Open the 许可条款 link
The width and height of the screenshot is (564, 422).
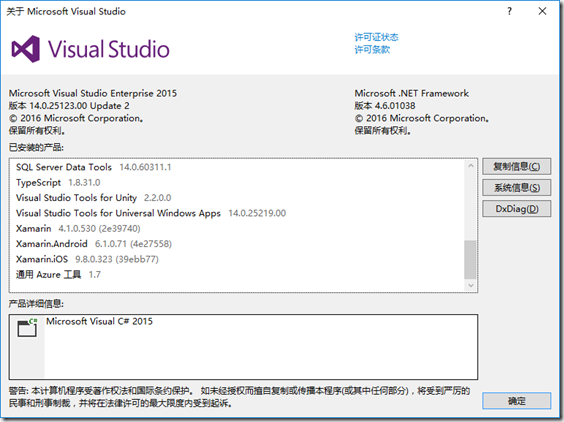(x=372, y=49)
